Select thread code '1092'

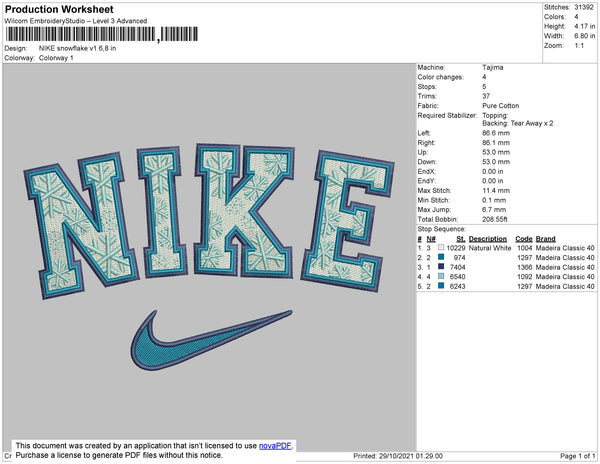pos(525,277)
